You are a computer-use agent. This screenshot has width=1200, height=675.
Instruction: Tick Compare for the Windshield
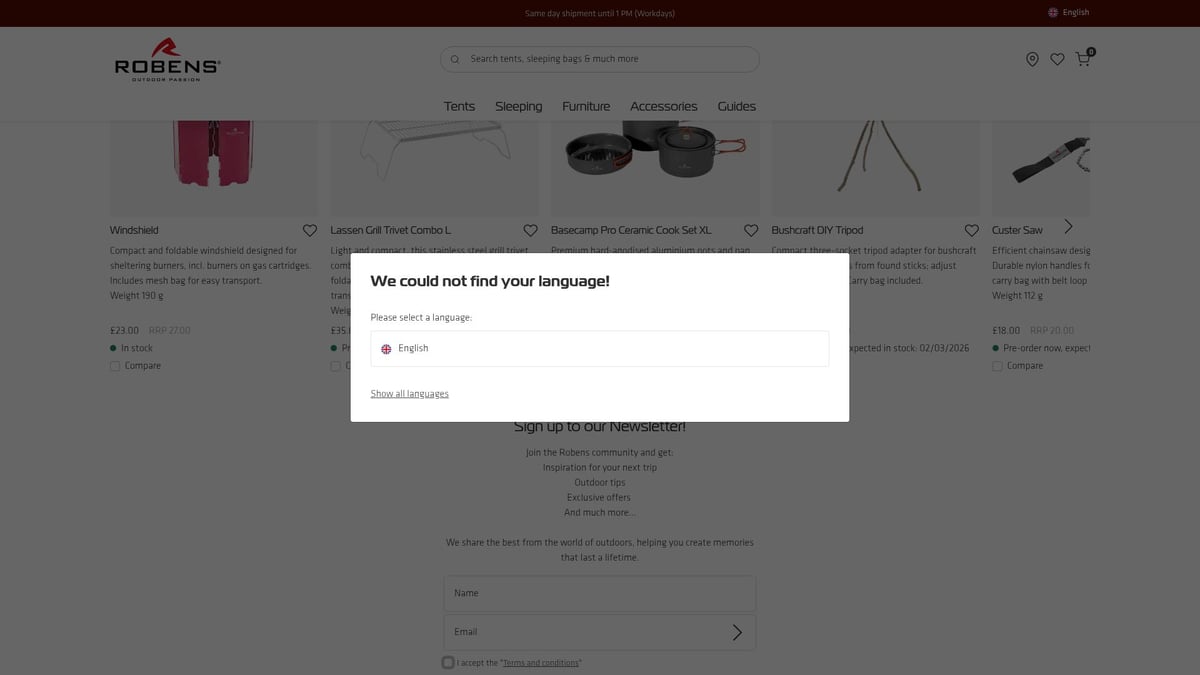(x=115, y=366)
